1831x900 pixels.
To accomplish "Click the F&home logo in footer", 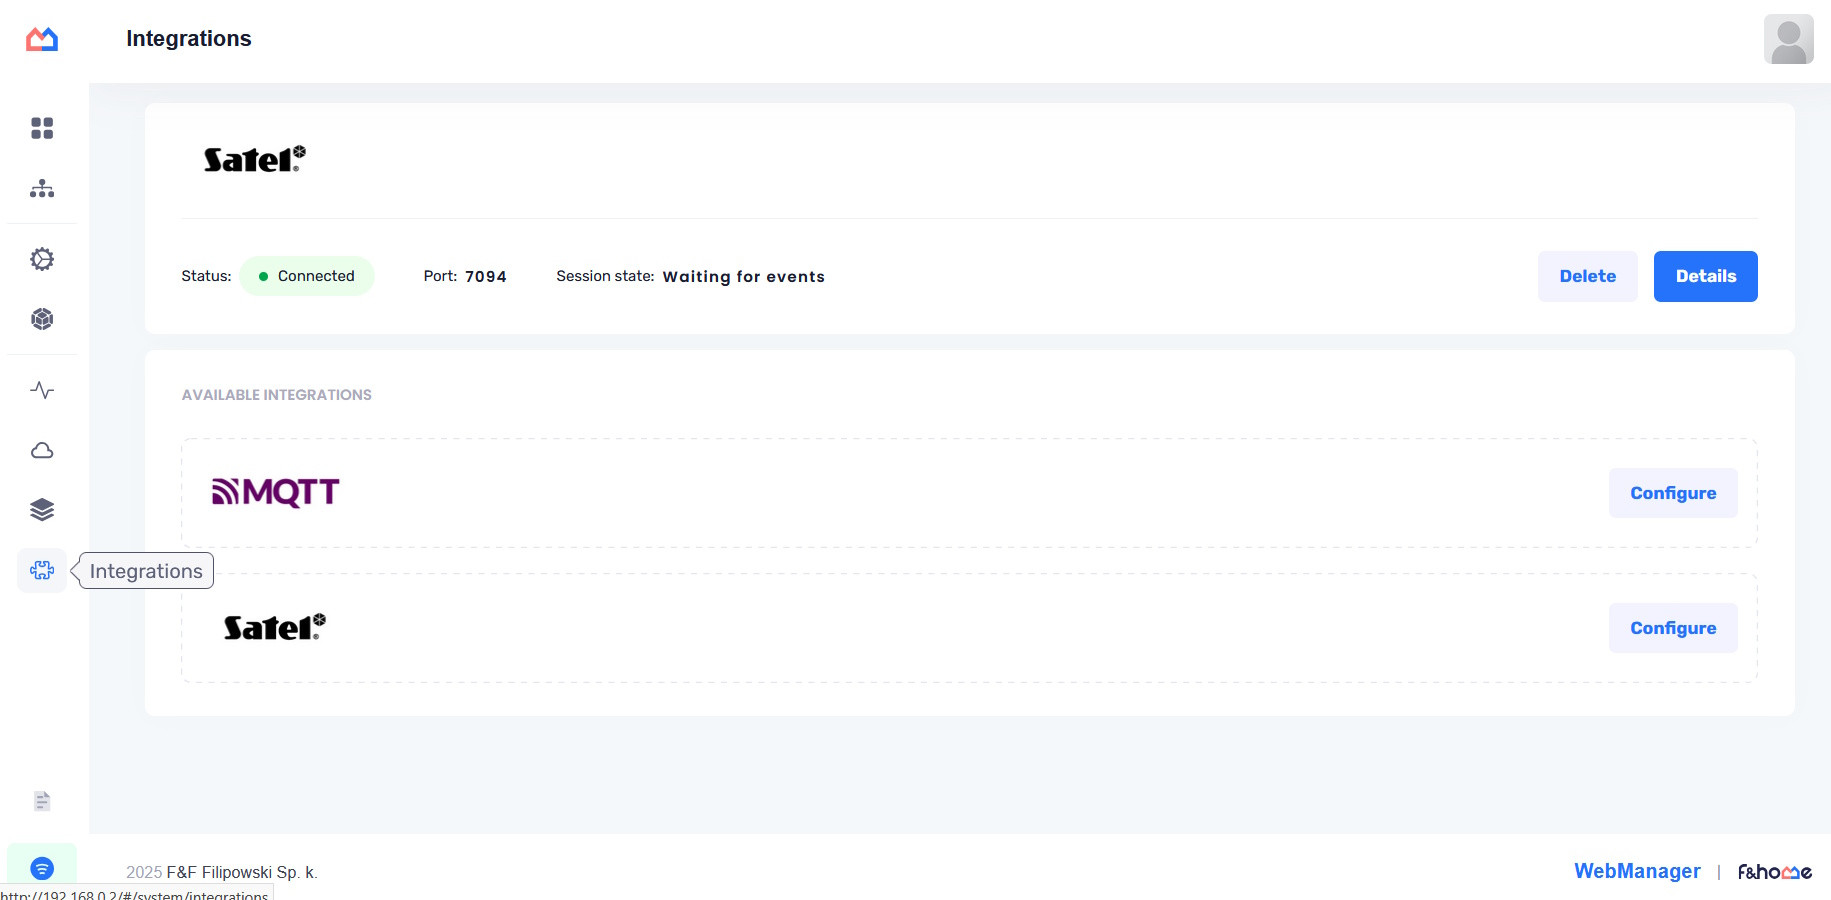I will tap(1774, 872).
